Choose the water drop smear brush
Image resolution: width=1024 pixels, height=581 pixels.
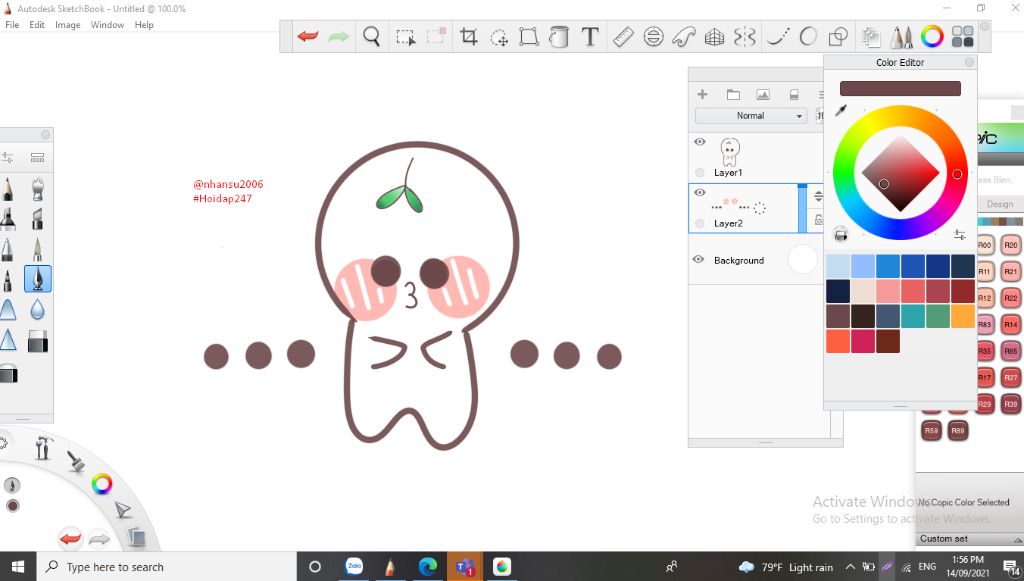point(37,309)
